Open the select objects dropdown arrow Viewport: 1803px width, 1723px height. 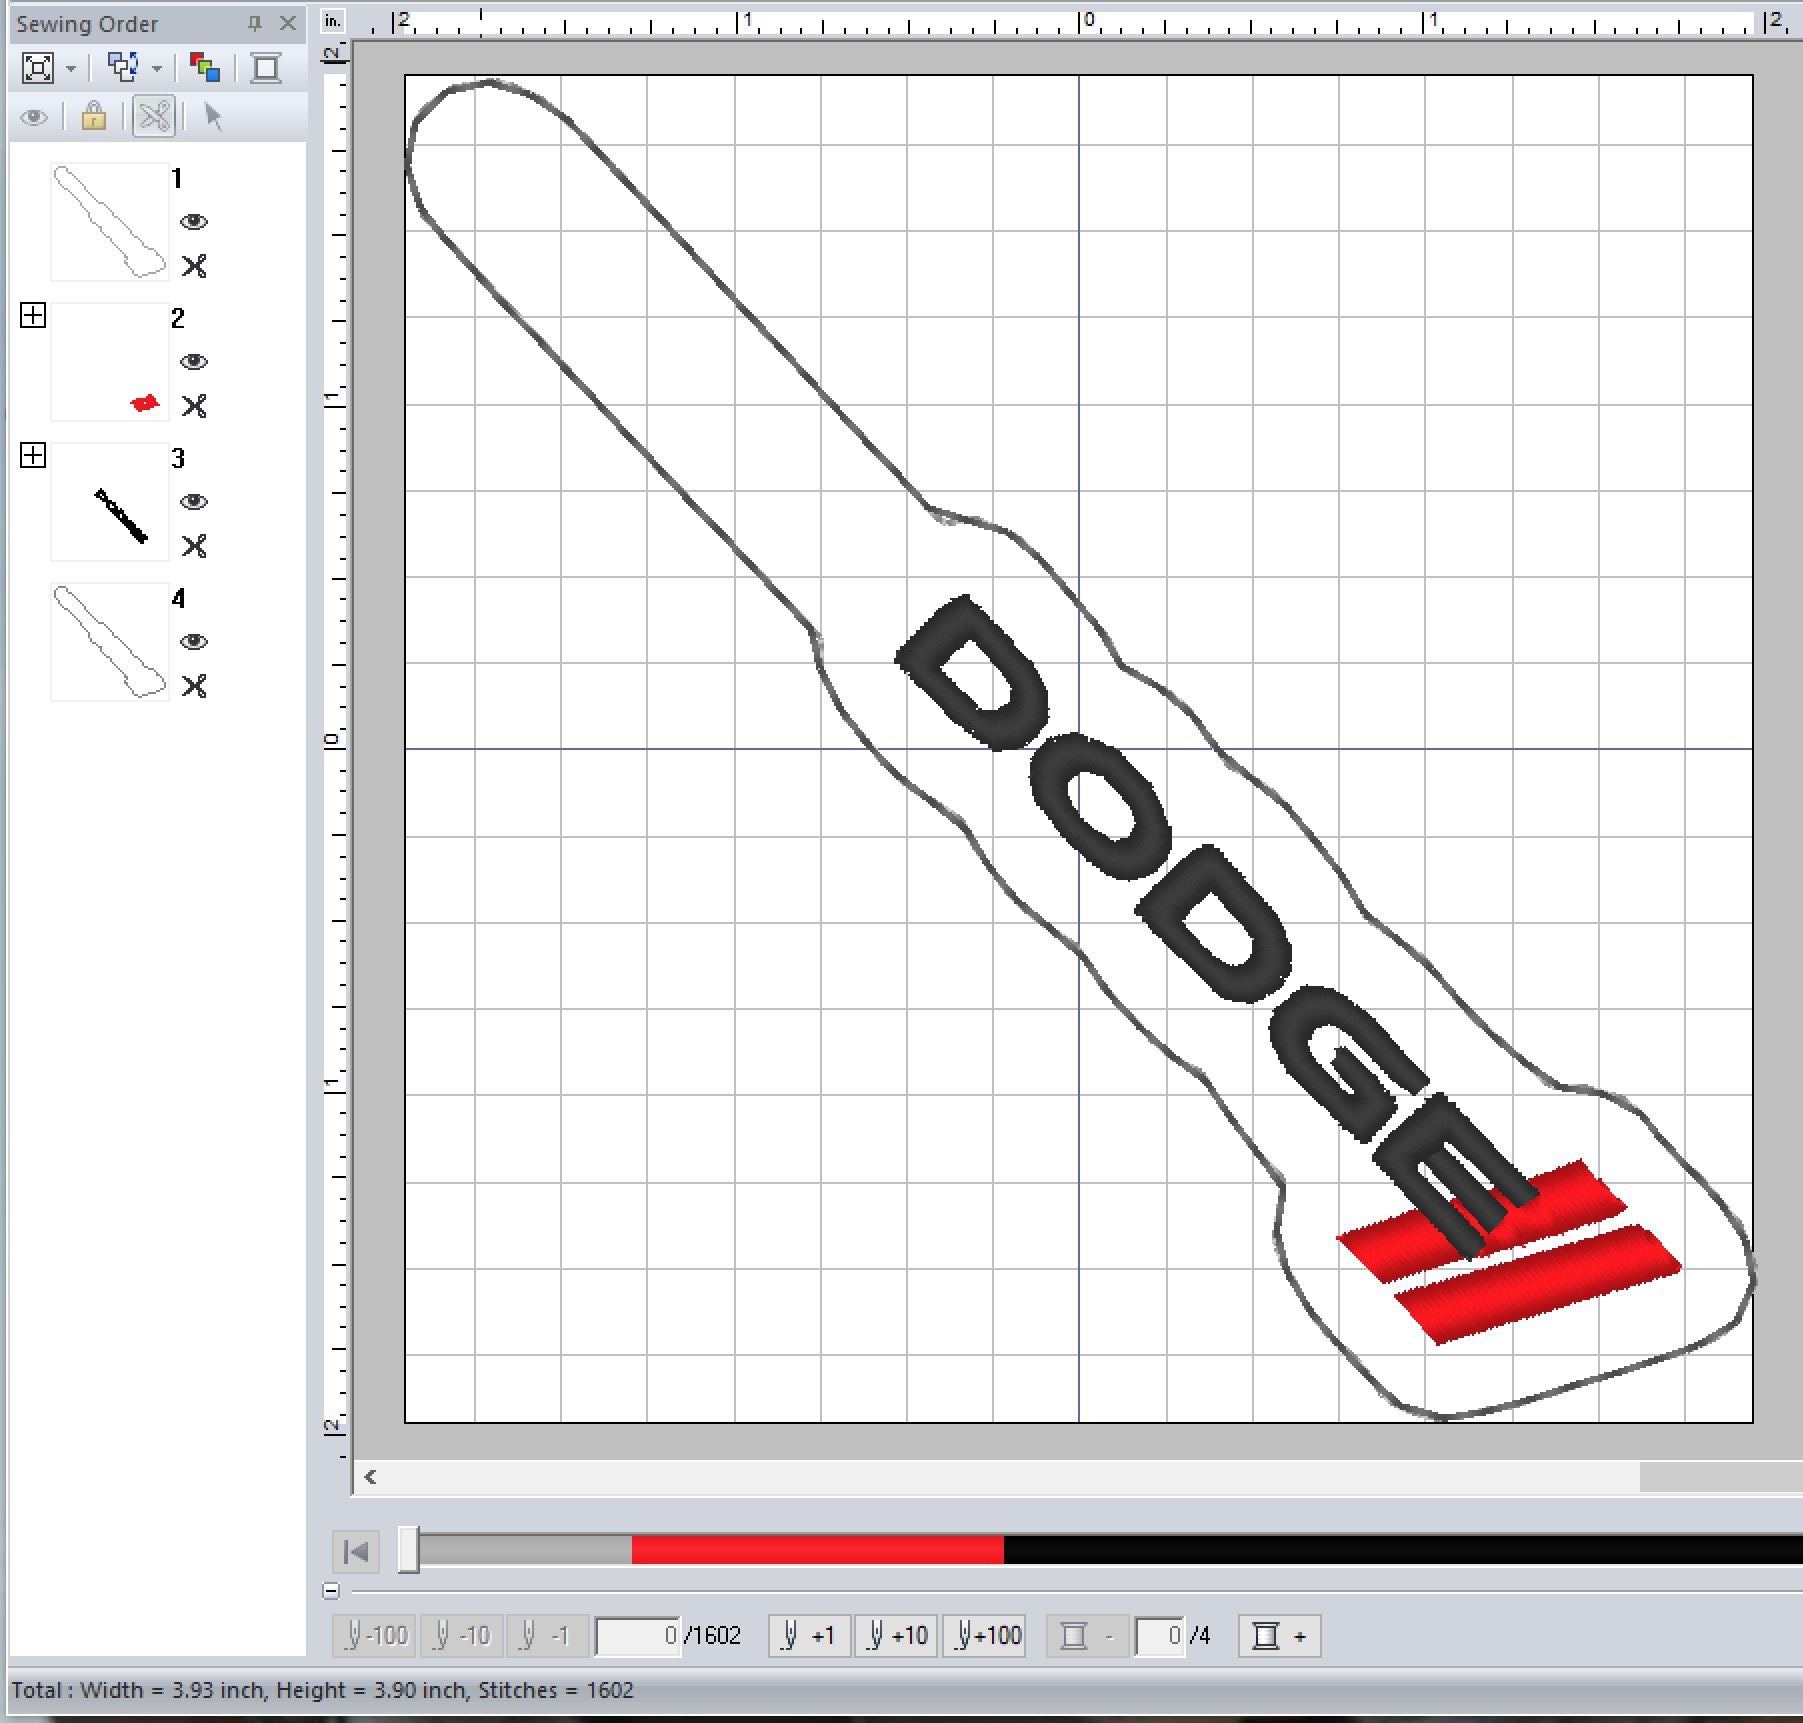coord(157,69)
